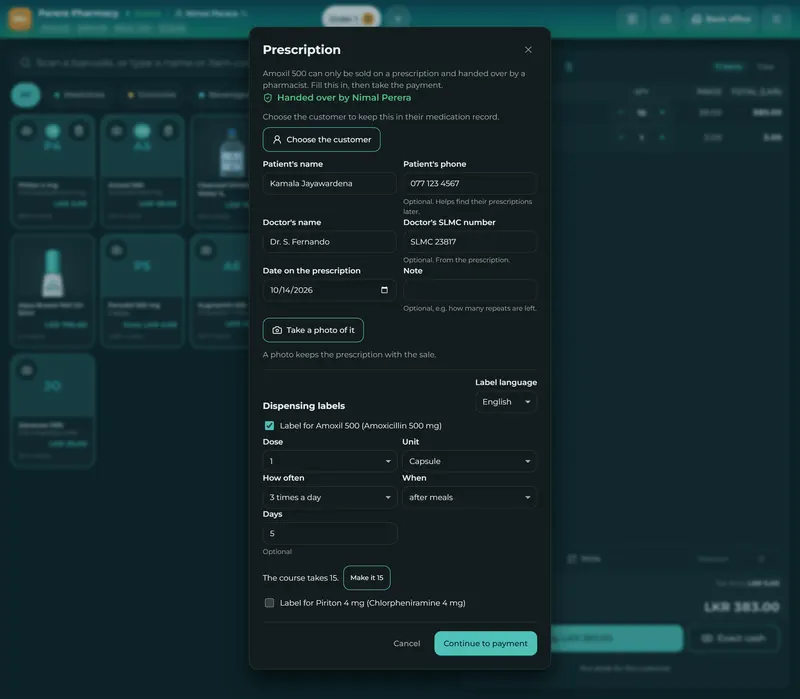Click the person icon in Choose the customer
Screen dimensions: 800x699
click(x=277, y=139)
